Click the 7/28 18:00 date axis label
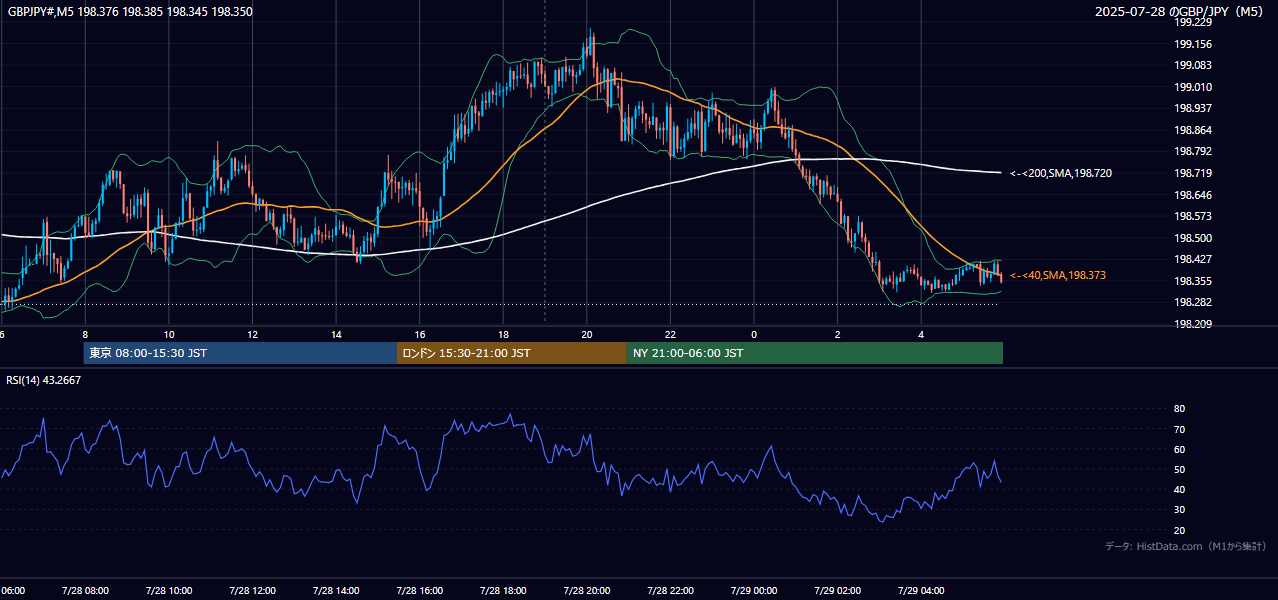The width and height of the screenshot is (1278, 600). tap(503, 590)
